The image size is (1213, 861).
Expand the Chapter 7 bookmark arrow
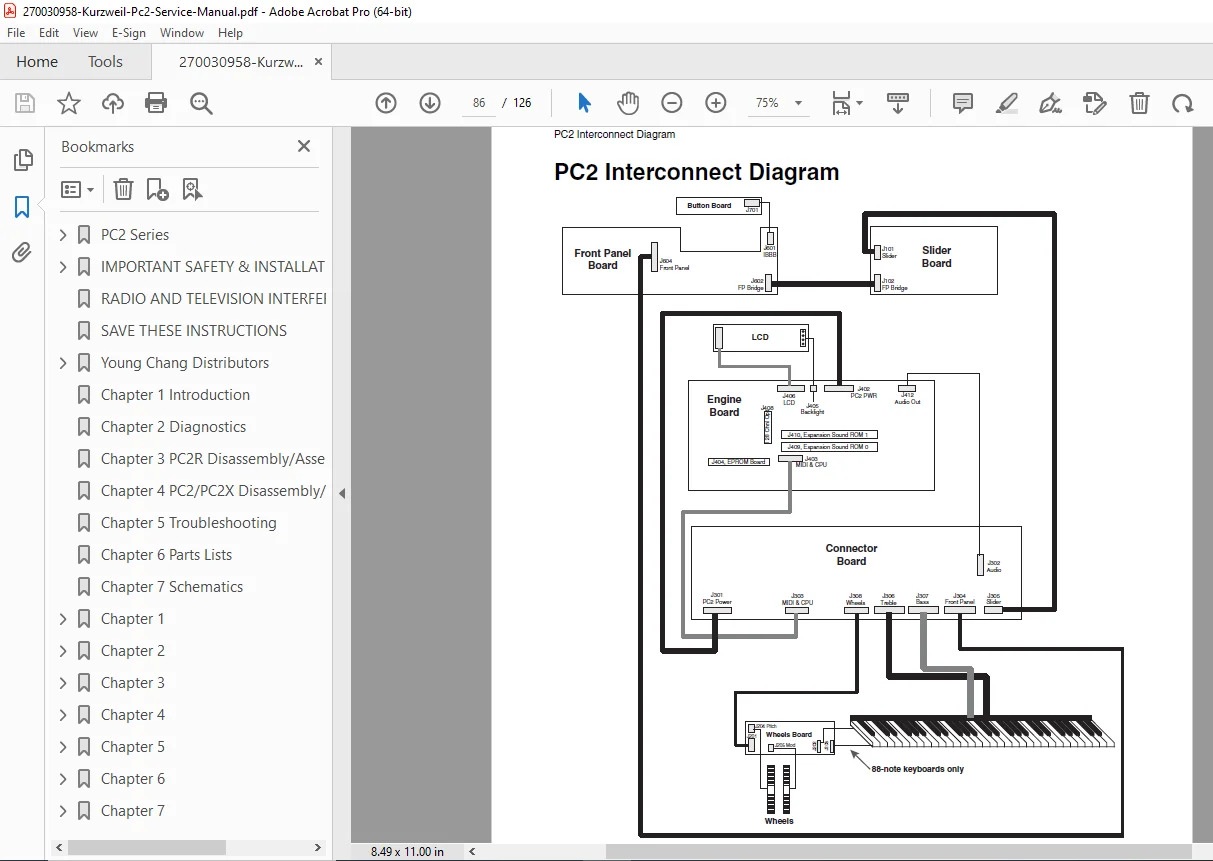coord(63,811)
